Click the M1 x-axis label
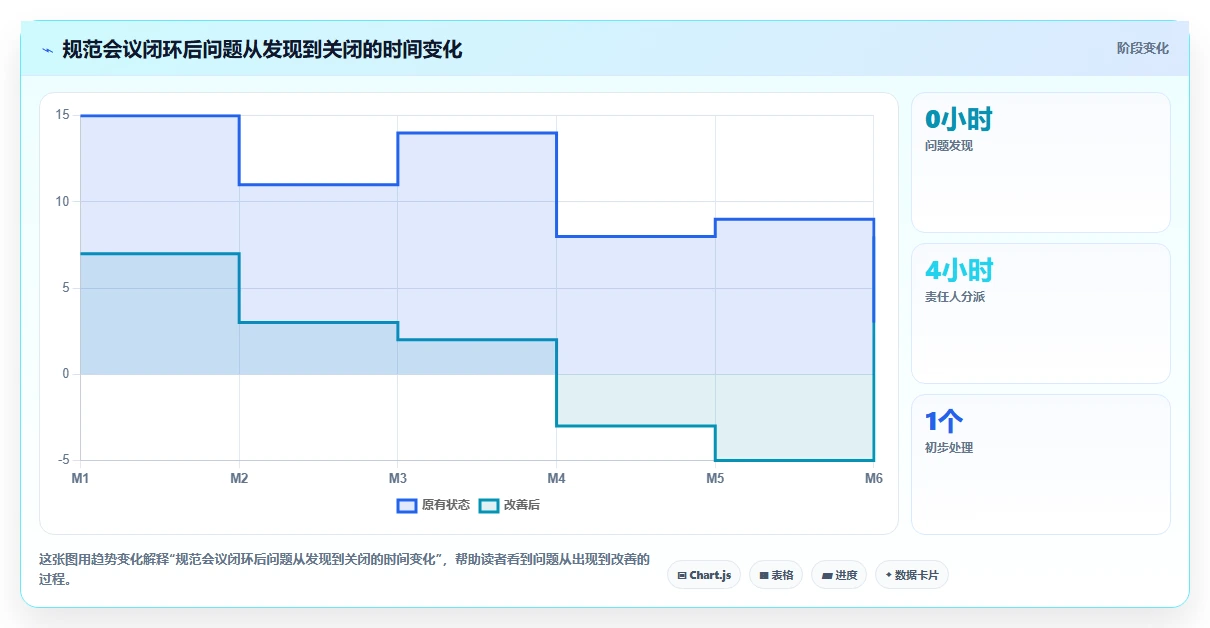Viewport: 1210px width, 628px height. [x=80, y=479]
